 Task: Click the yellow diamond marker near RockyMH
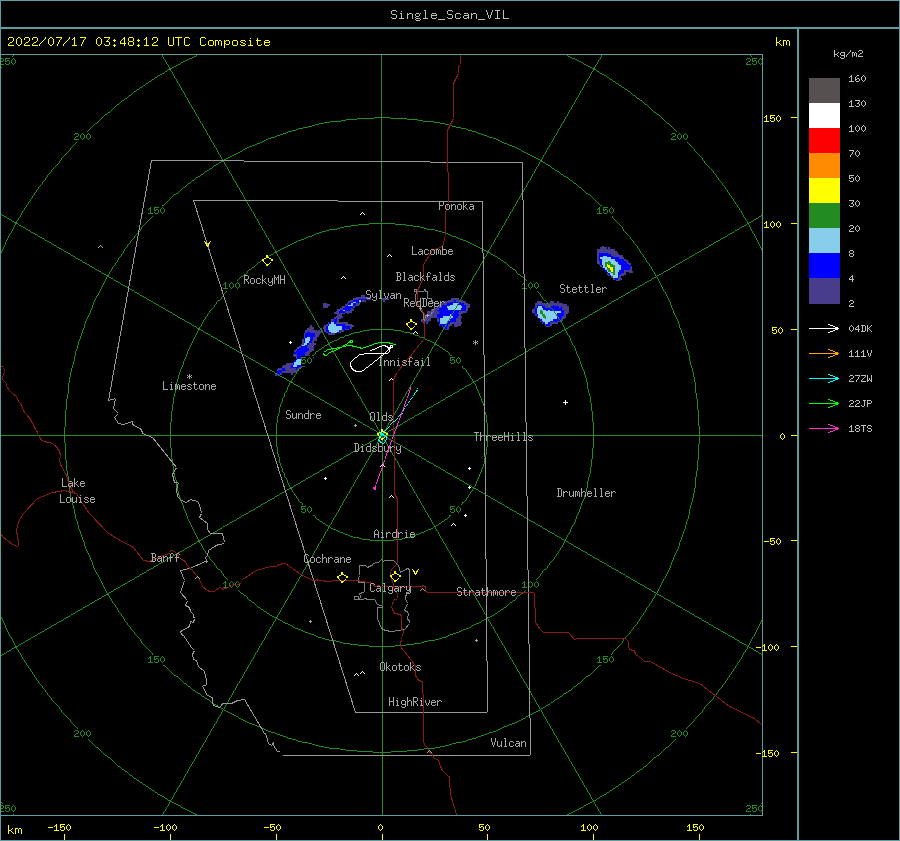click(x=267, y=261)
